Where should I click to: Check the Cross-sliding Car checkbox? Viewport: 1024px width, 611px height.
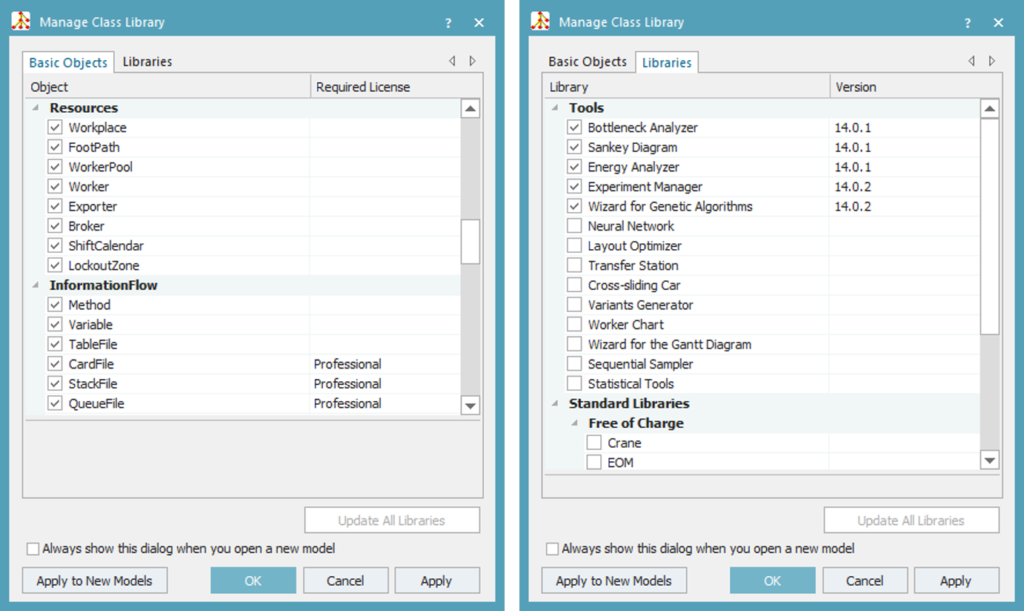point(574,285)
